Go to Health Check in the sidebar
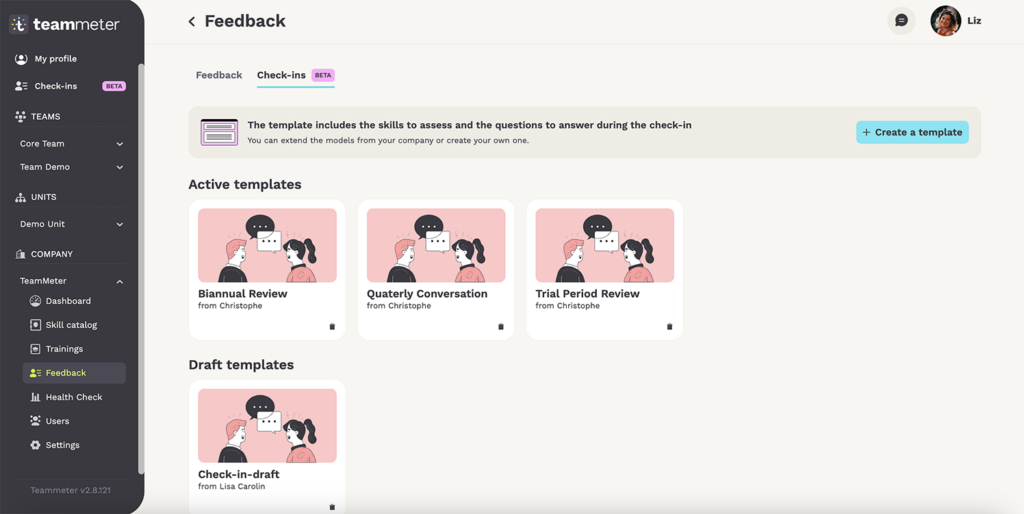 pos(73,397)
